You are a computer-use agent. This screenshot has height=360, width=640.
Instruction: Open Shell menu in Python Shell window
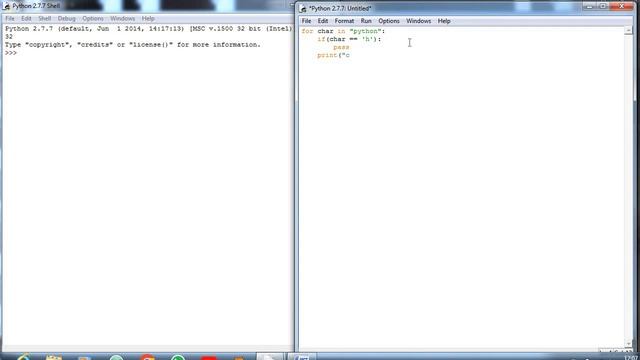[x=44, y=19]
